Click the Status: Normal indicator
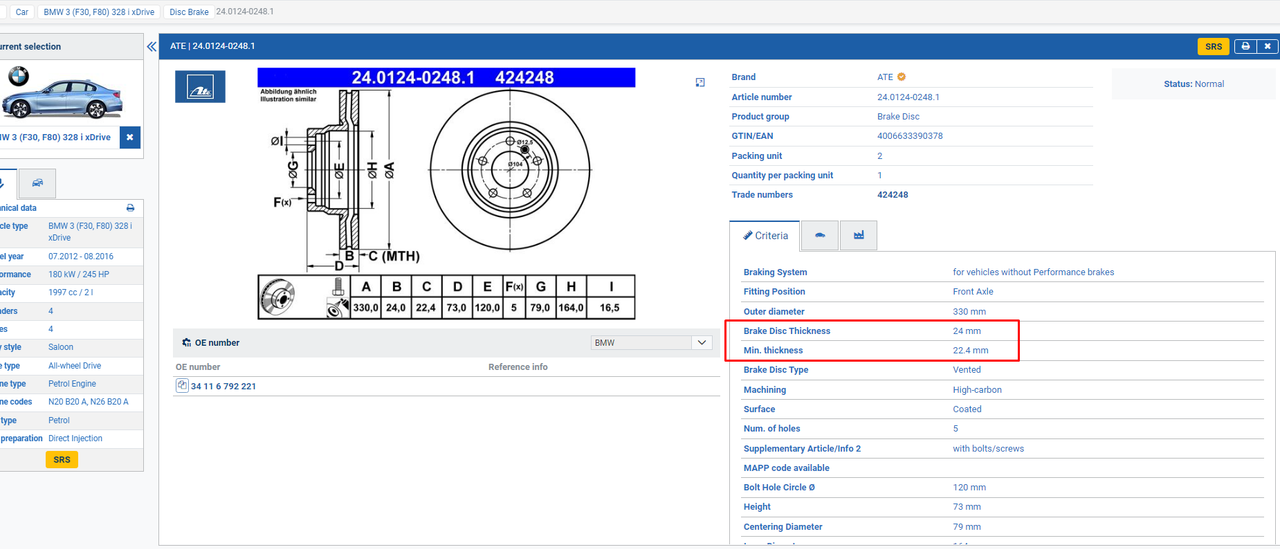The width and height of the screenshot is (1280, 549). (x=1194, y=84)
